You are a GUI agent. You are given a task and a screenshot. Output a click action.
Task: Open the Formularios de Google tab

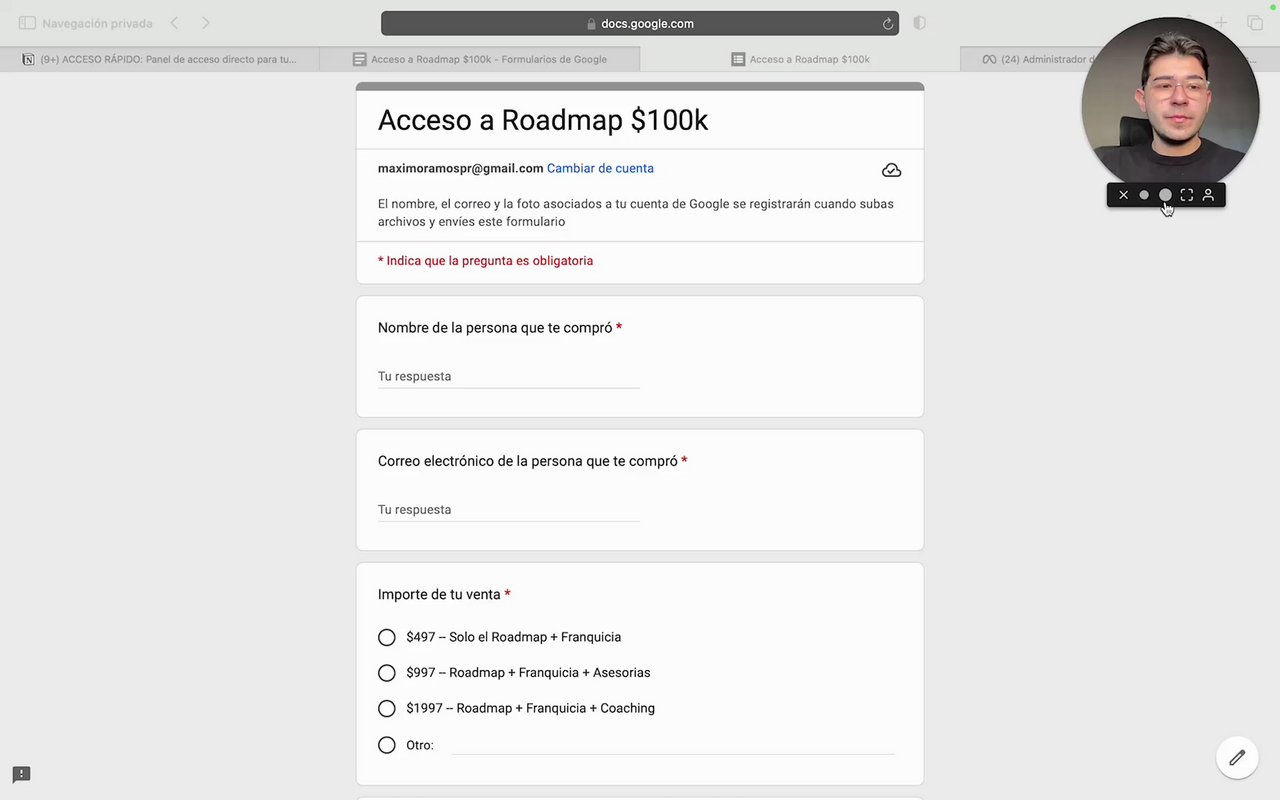(x=480, y=59)
